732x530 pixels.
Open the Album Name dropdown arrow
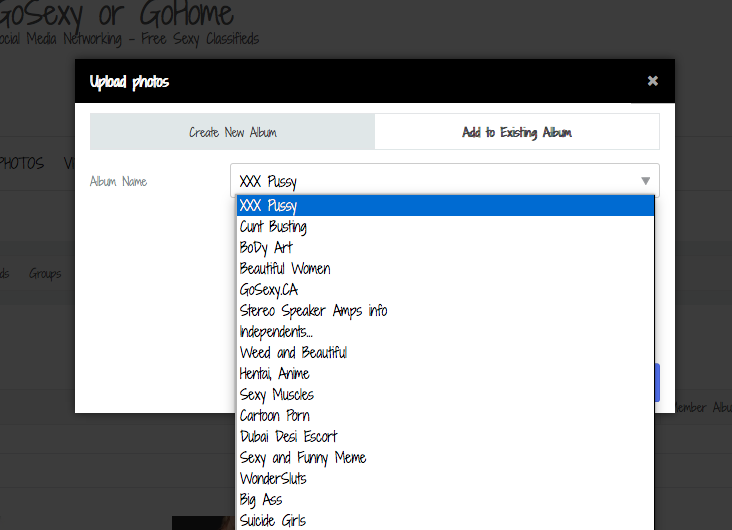646,181
